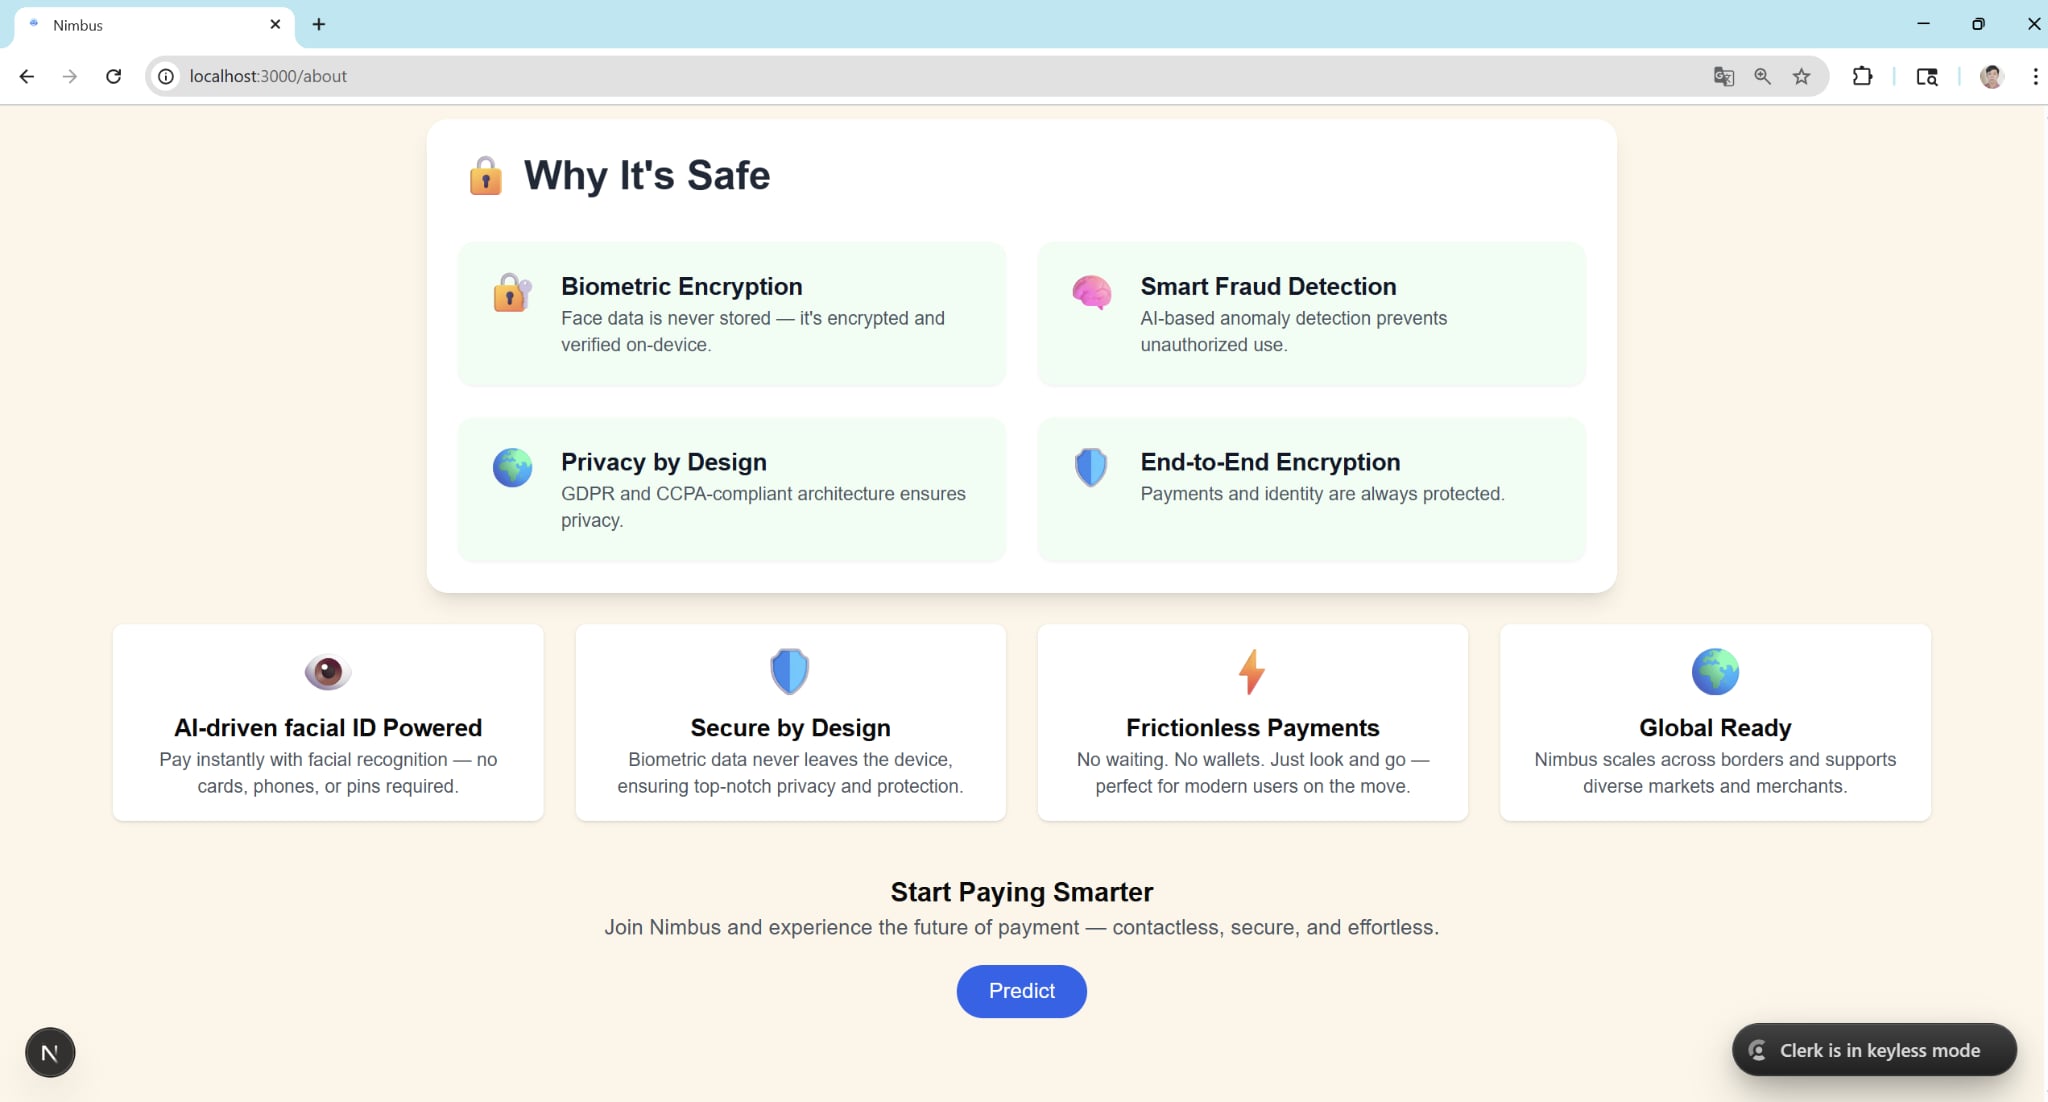Viewport: 2048px width, 1102px height.
Task: Reload the current page
Action: (113, 76)
